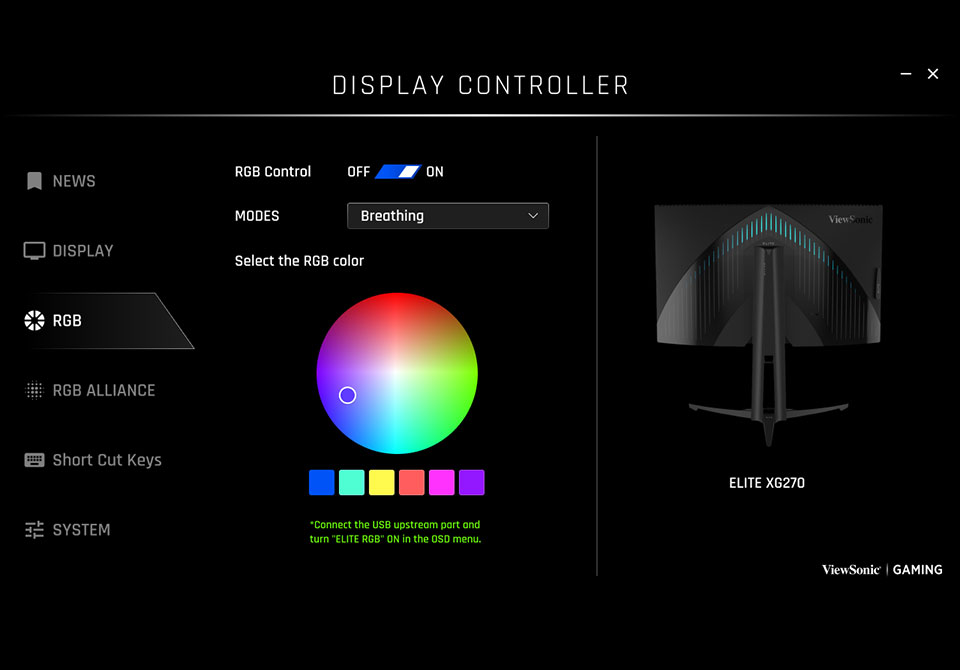Click the ON label of RGB Control
Image resolution: width=960 pixels, height=670 pixels.
pos(435,172)
